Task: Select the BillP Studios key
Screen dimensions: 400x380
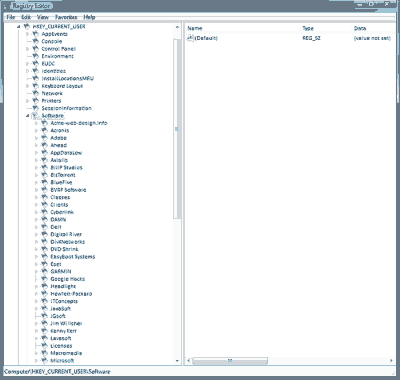Action: 66,167
